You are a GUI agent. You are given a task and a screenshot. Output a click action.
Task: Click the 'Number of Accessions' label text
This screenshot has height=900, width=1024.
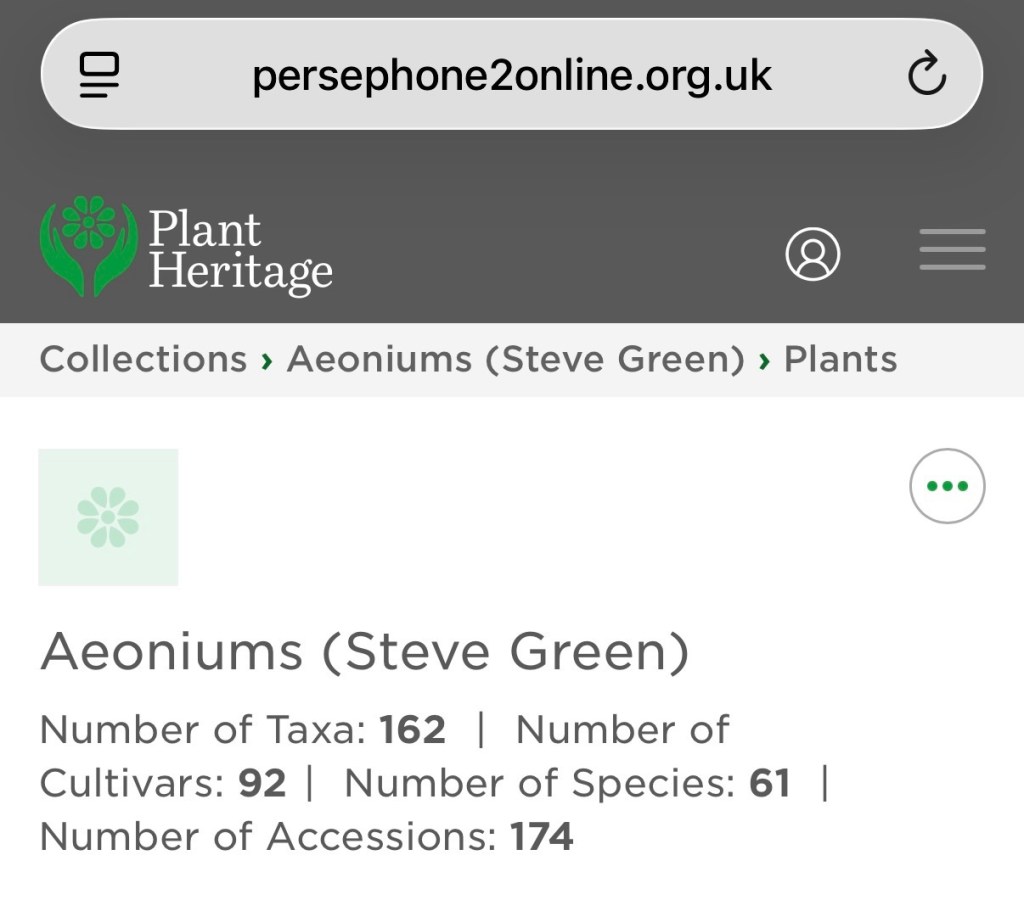point(267,836)
